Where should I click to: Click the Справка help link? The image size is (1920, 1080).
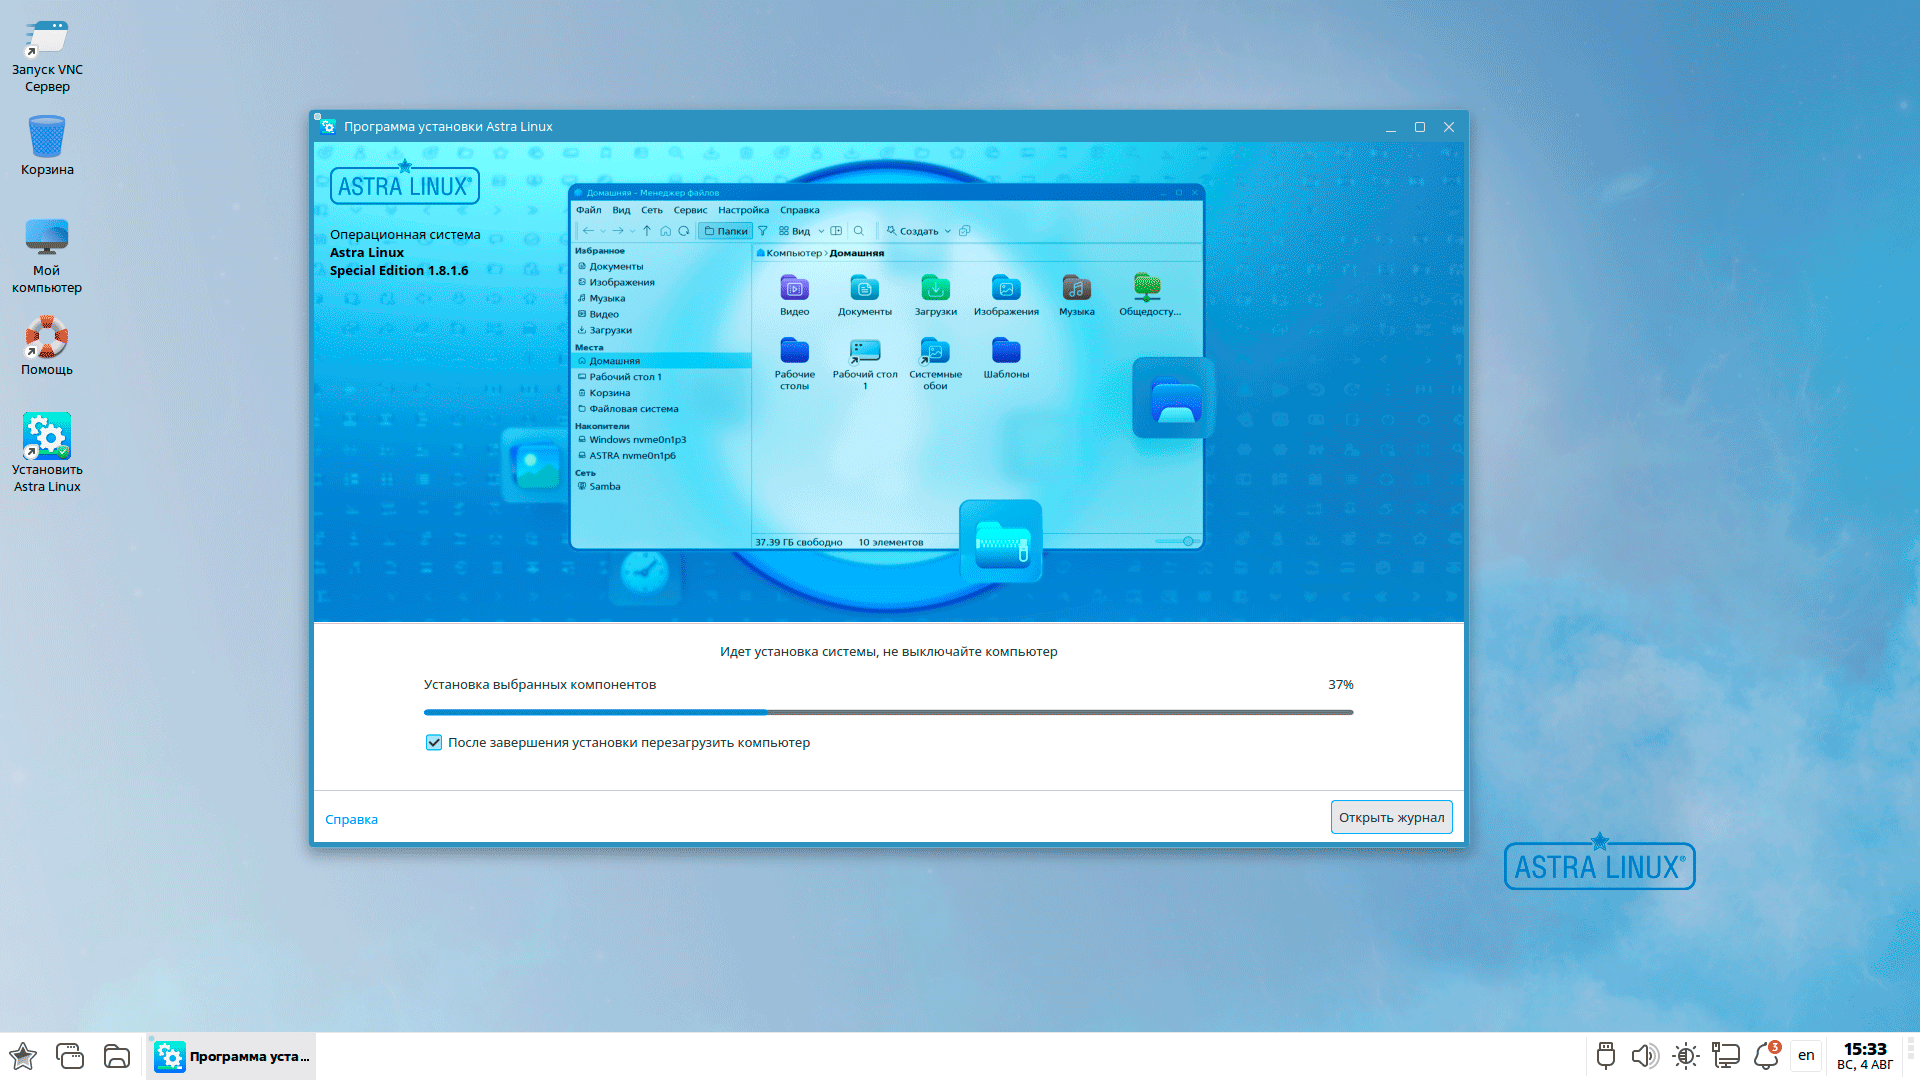(351, 820)
